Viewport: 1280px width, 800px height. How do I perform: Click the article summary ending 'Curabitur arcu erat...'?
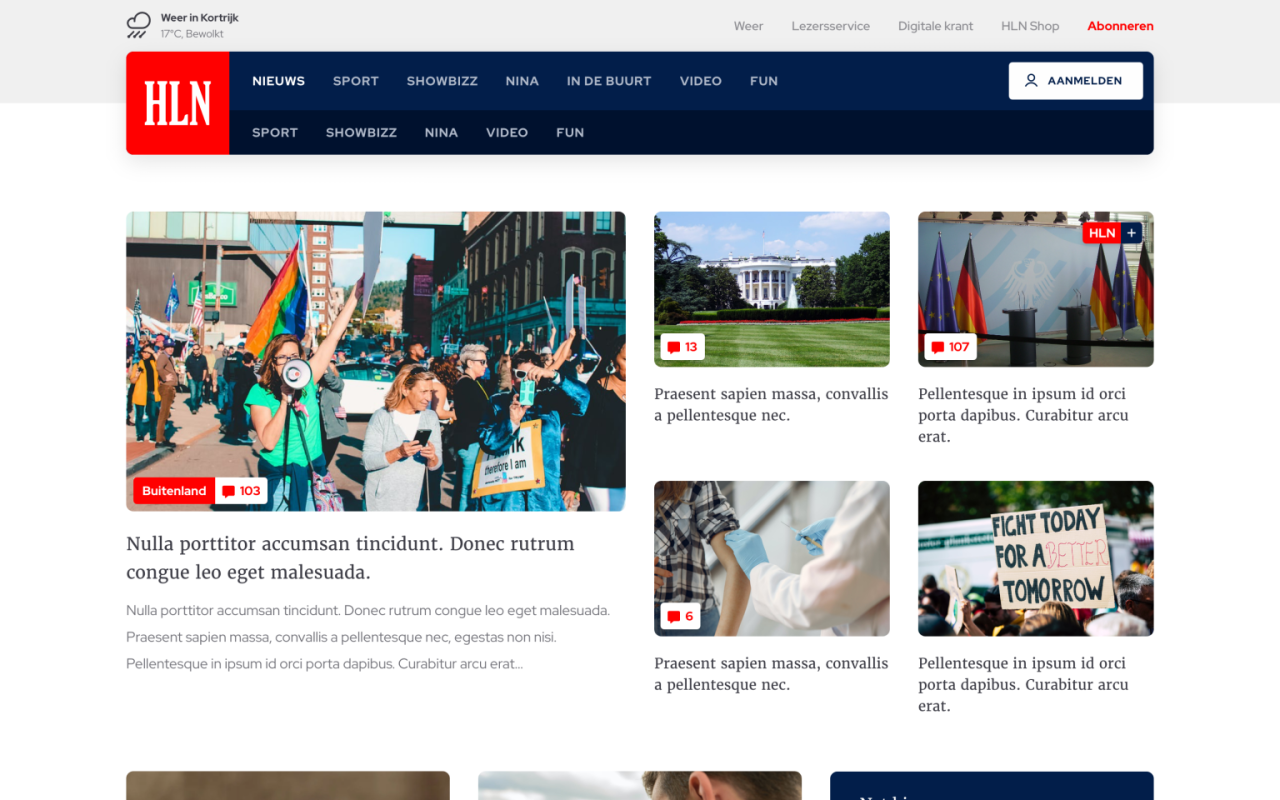368,637
